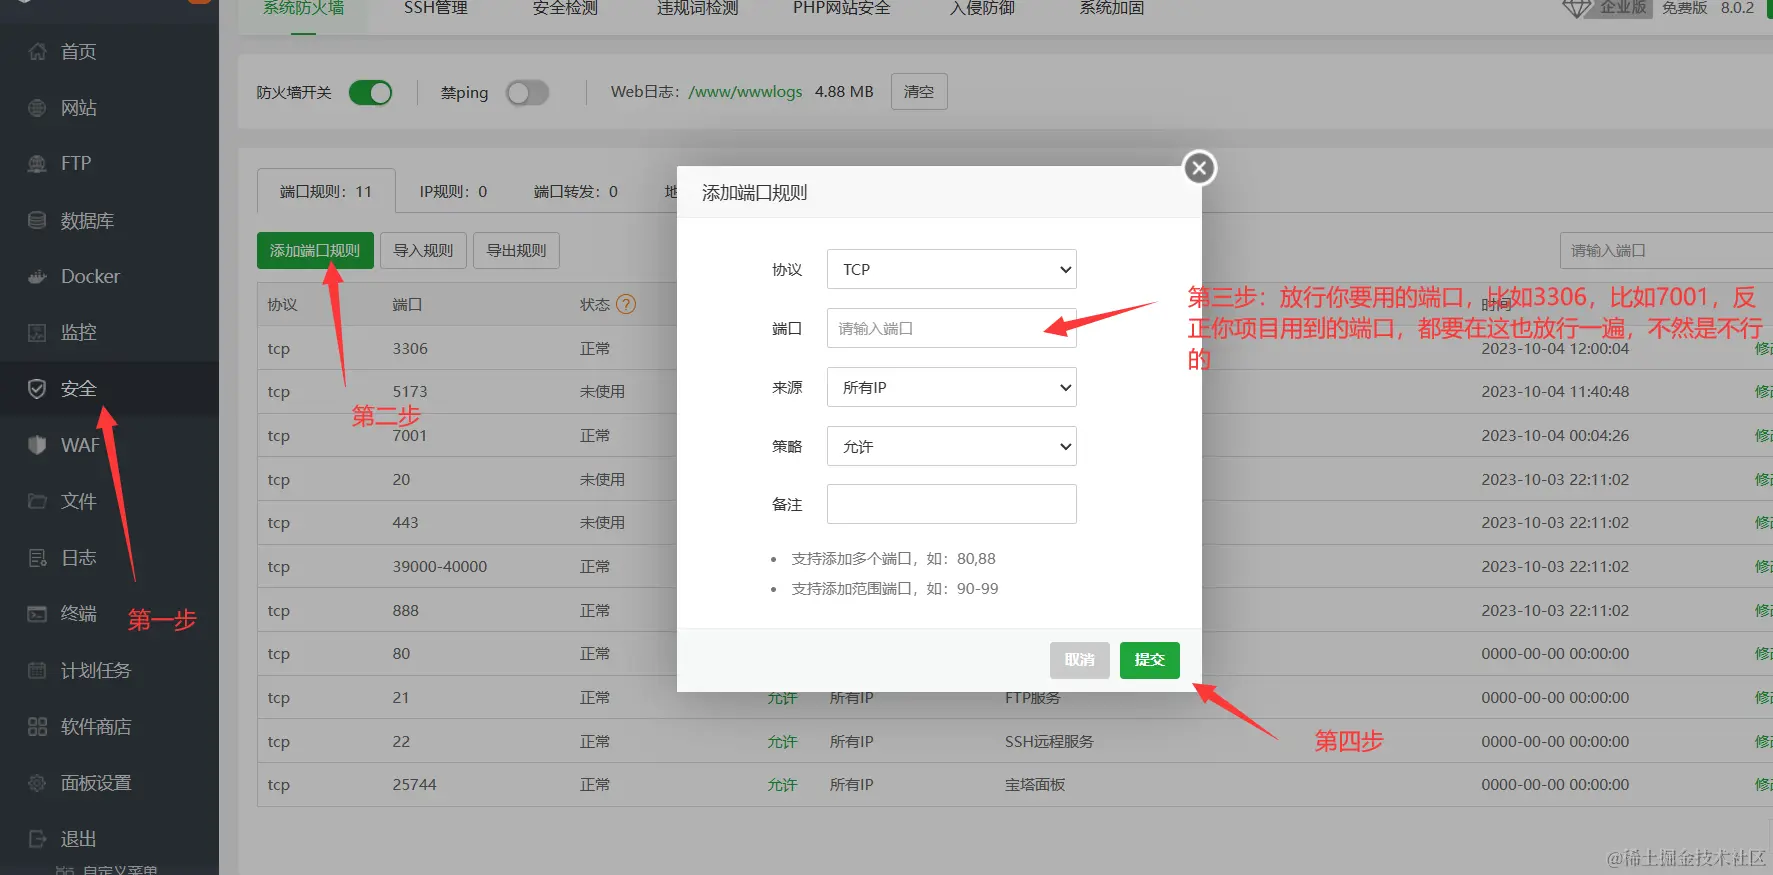Select the port 5173 cell
The image size is (1773, 875).
click(x=410, y=392)
